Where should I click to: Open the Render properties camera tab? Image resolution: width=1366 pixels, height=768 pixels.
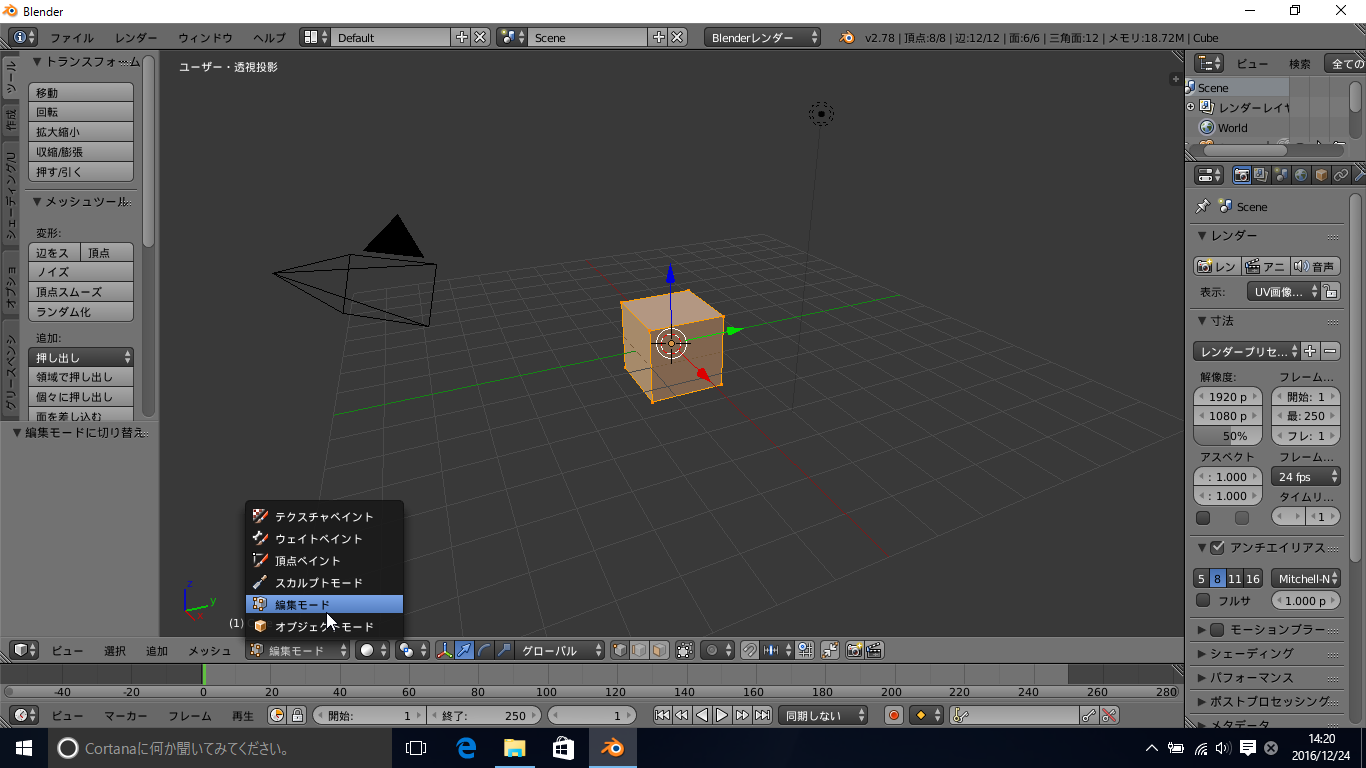click(1241, 175)
